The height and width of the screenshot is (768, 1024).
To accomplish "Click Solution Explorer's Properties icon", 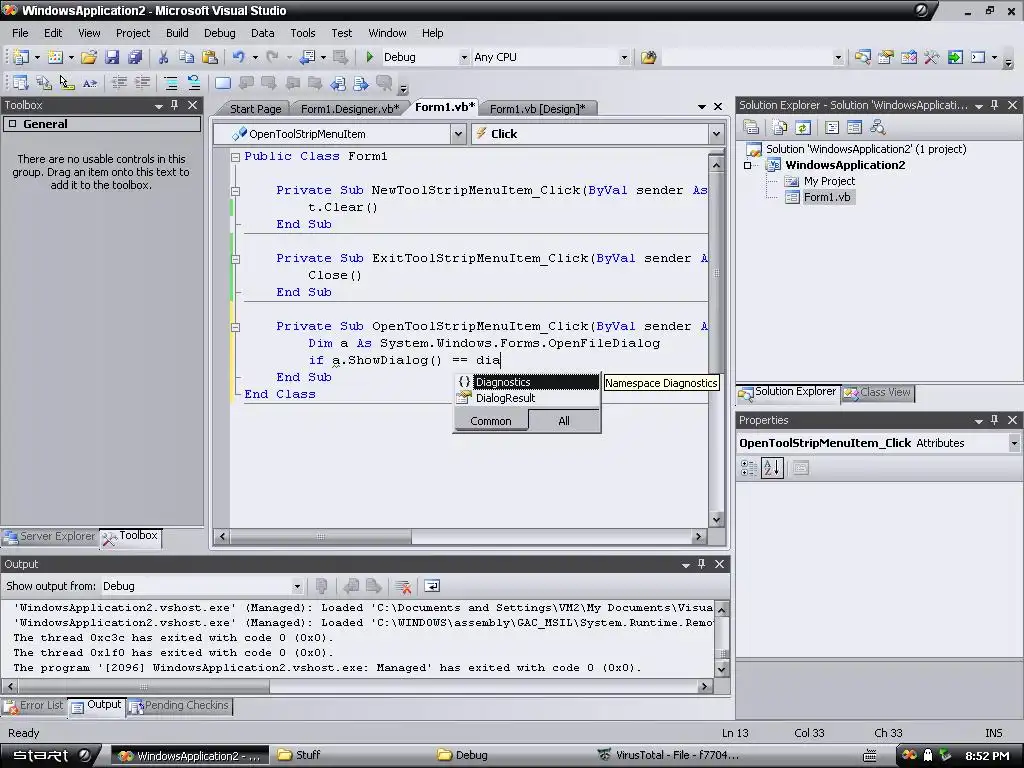I will 751,127.
